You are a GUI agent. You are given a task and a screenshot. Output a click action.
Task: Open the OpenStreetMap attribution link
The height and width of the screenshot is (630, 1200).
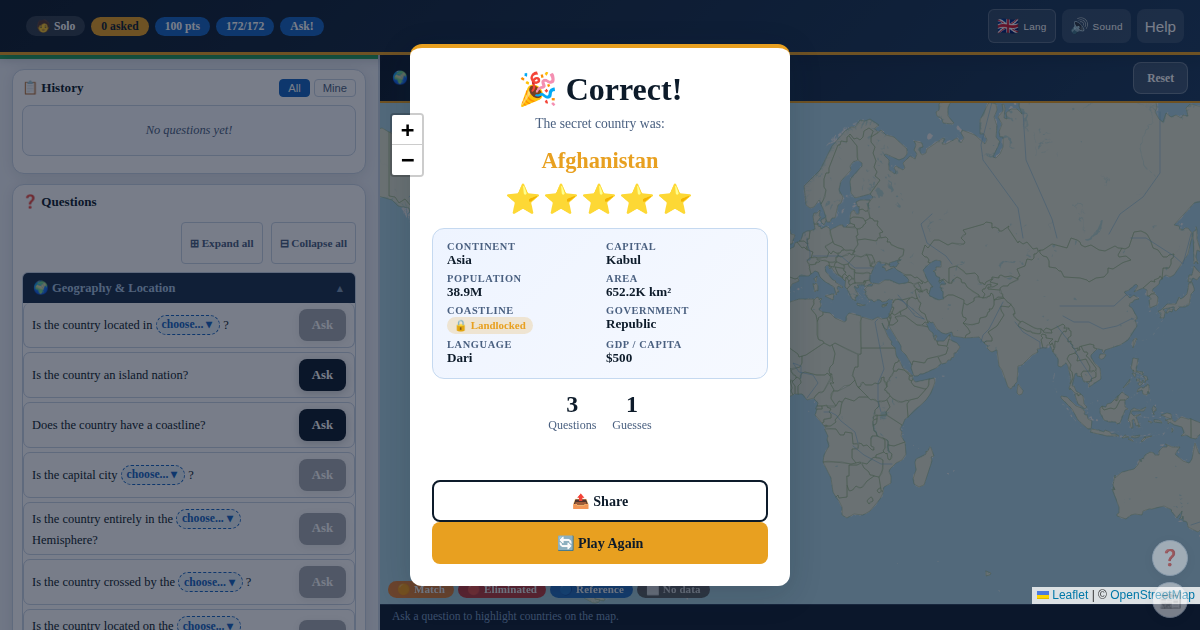pyautogui.click(x=1152, y=595)
